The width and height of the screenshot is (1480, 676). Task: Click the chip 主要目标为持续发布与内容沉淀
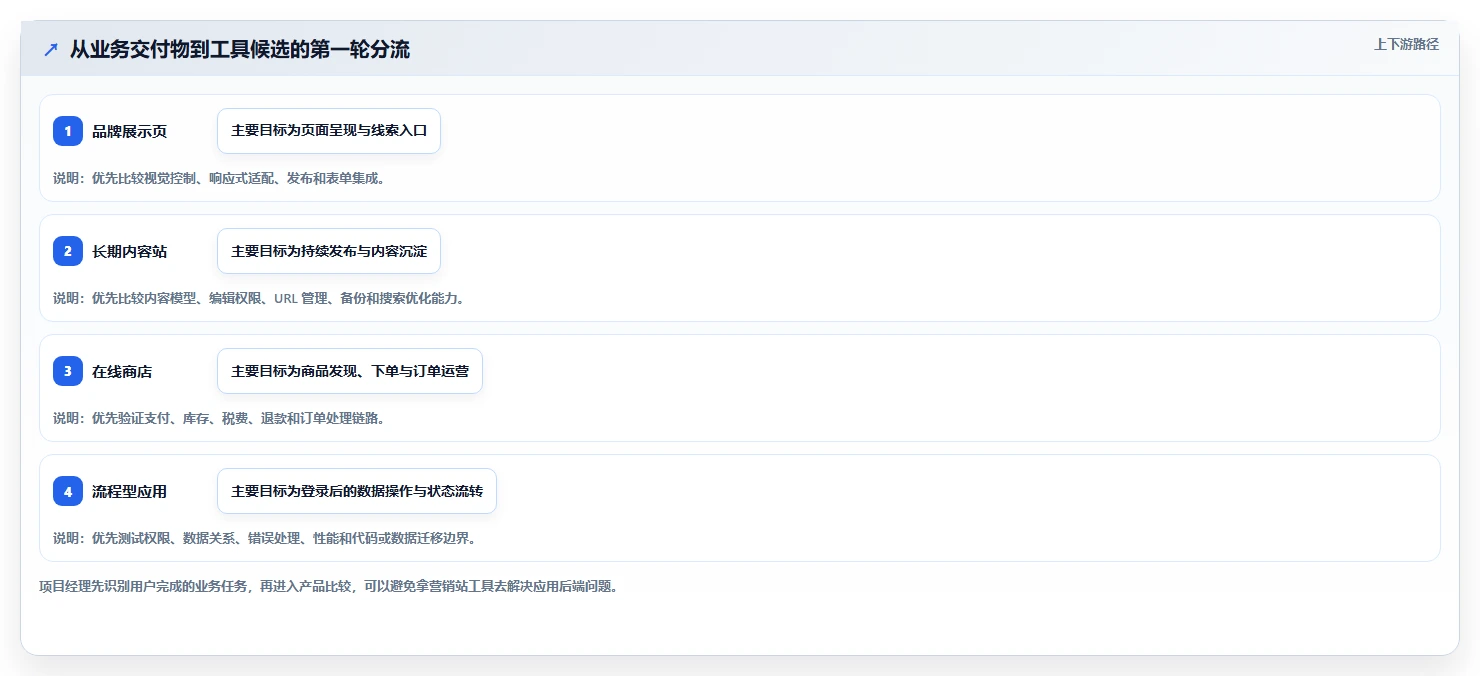point(329,251)
